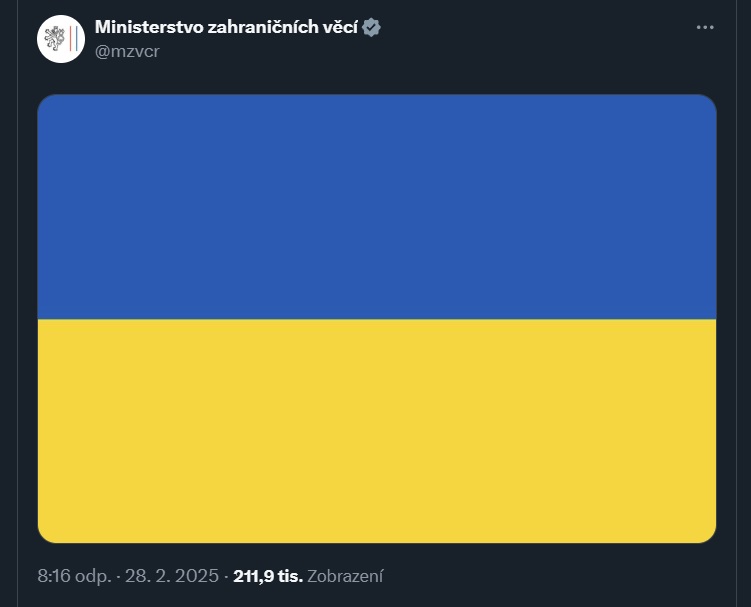The width and height of the screenshot is (751, 607).
Task: Open the Ministerstvo zahraničních věcí profile avatar
Action: point(61,39)
